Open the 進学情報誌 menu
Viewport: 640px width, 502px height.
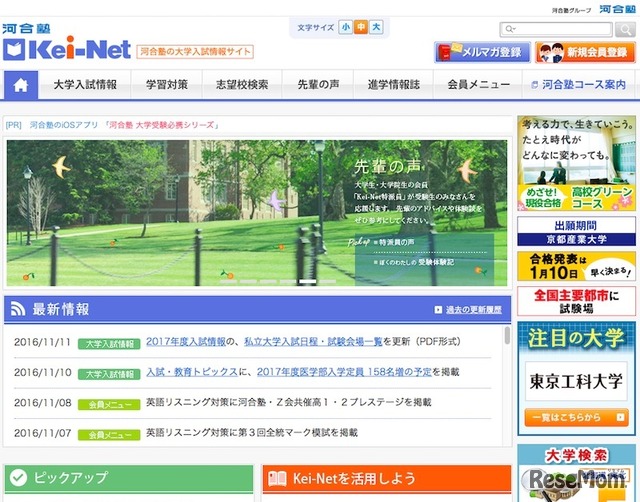[393, 85]
